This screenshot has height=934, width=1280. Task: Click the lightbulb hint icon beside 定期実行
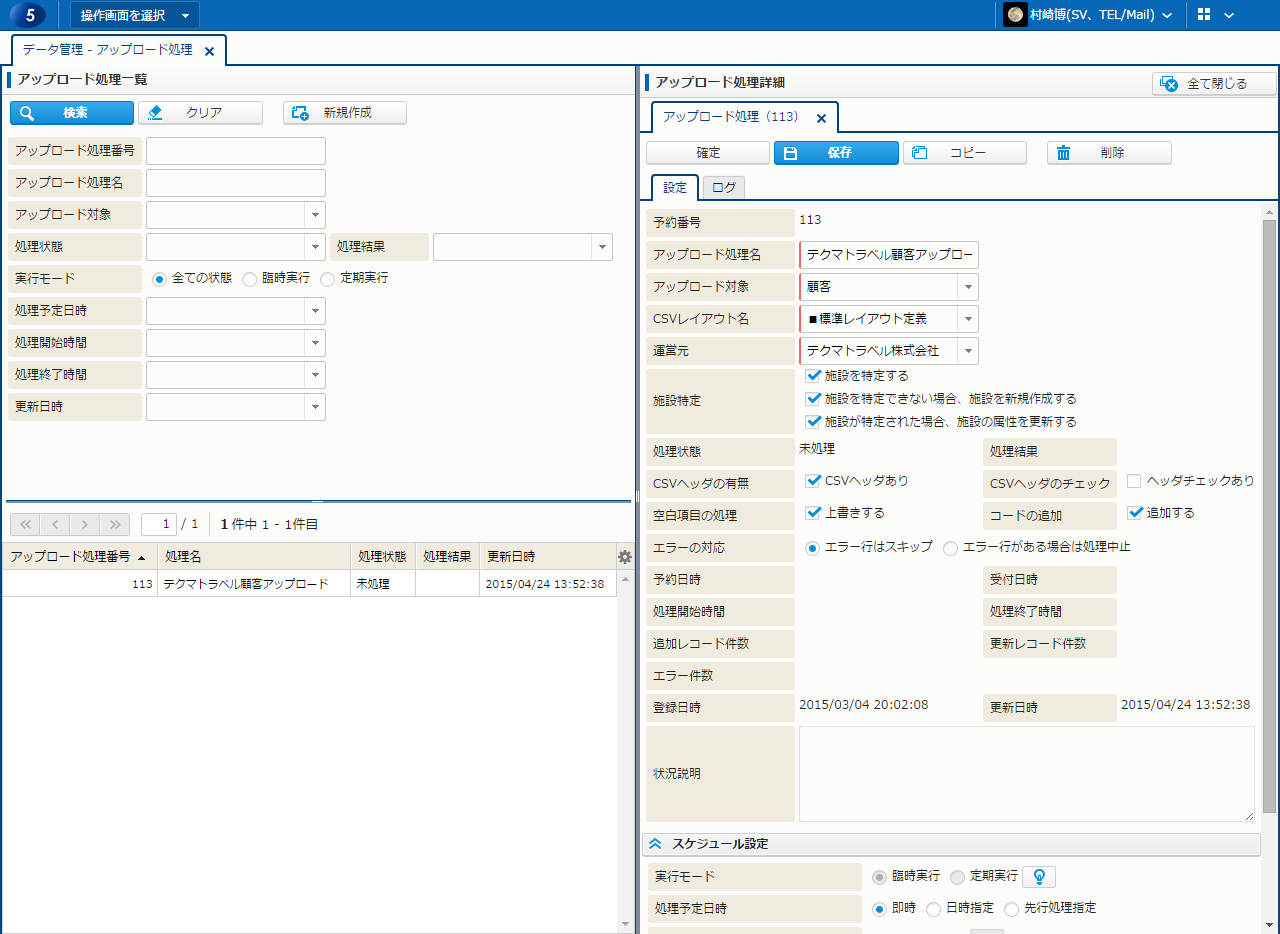pyautogui.click(x=1039, y=877)
